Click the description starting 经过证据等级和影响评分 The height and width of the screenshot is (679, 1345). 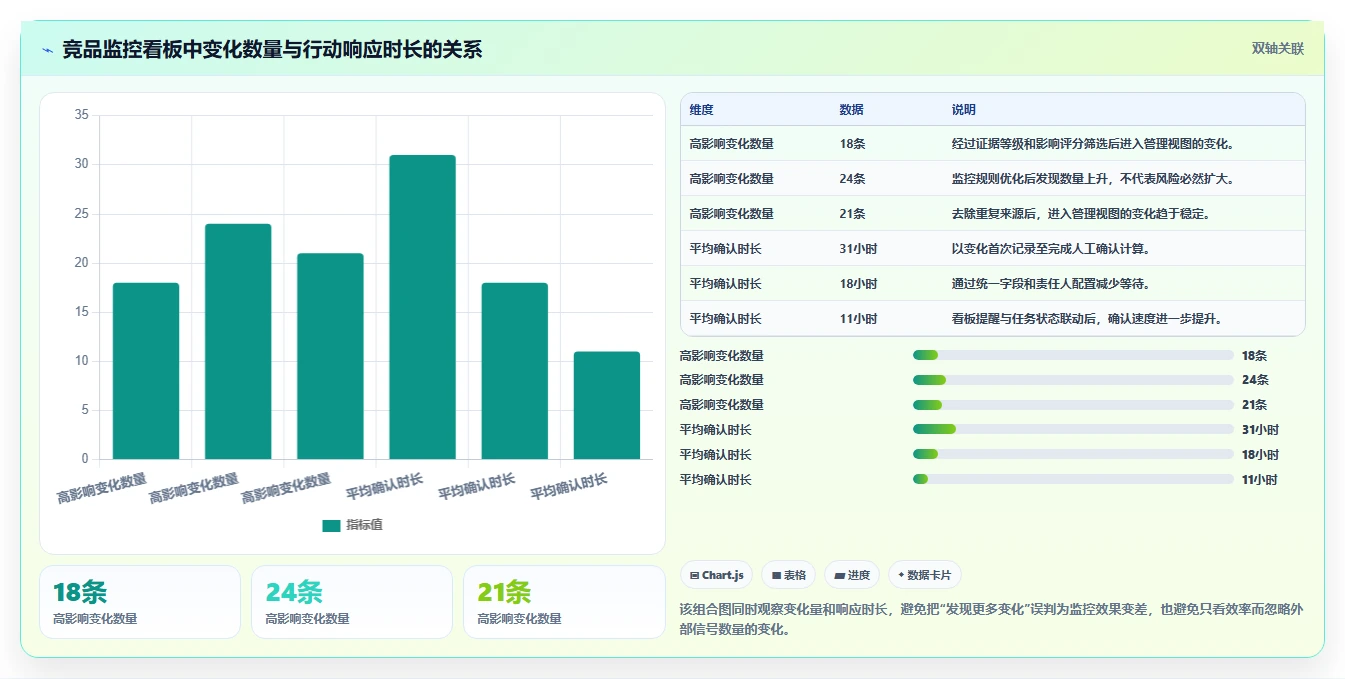click(x=1093, y=144)
